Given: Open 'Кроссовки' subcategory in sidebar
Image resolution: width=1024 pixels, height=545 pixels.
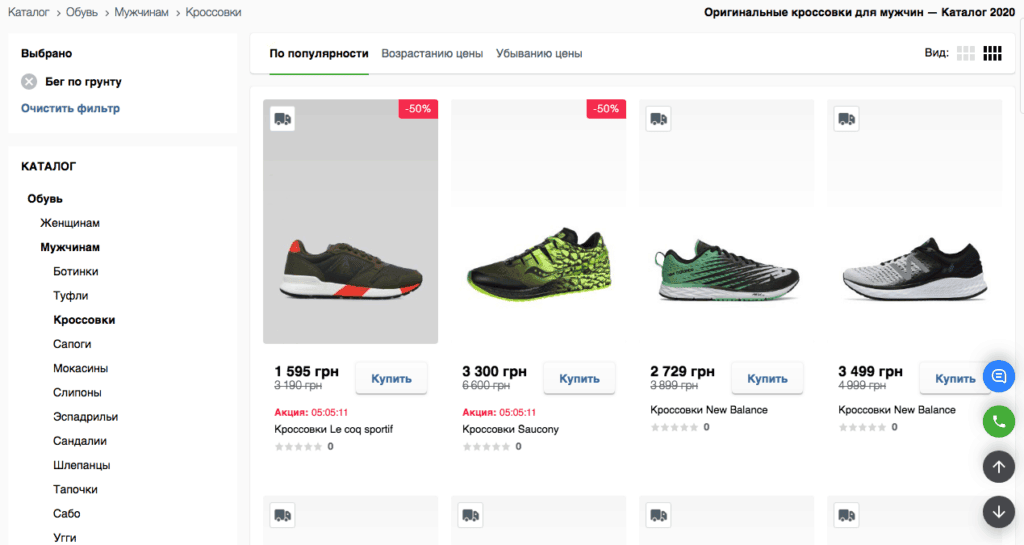Looking at the screenshot, I should point(84,320).
